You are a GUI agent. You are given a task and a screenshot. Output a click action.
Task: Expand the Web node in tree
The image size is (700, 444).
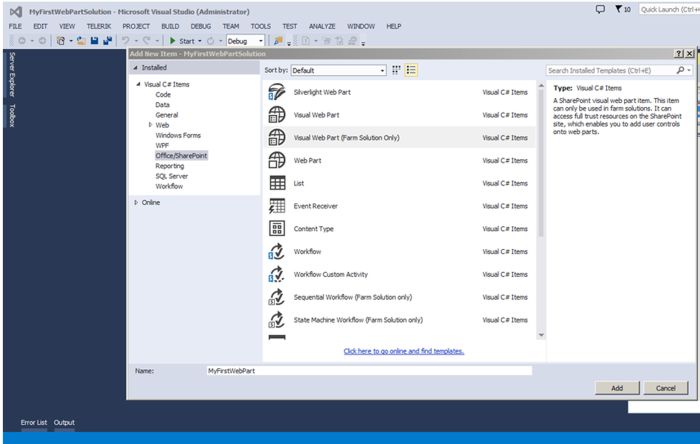click(x=151, y=125)
